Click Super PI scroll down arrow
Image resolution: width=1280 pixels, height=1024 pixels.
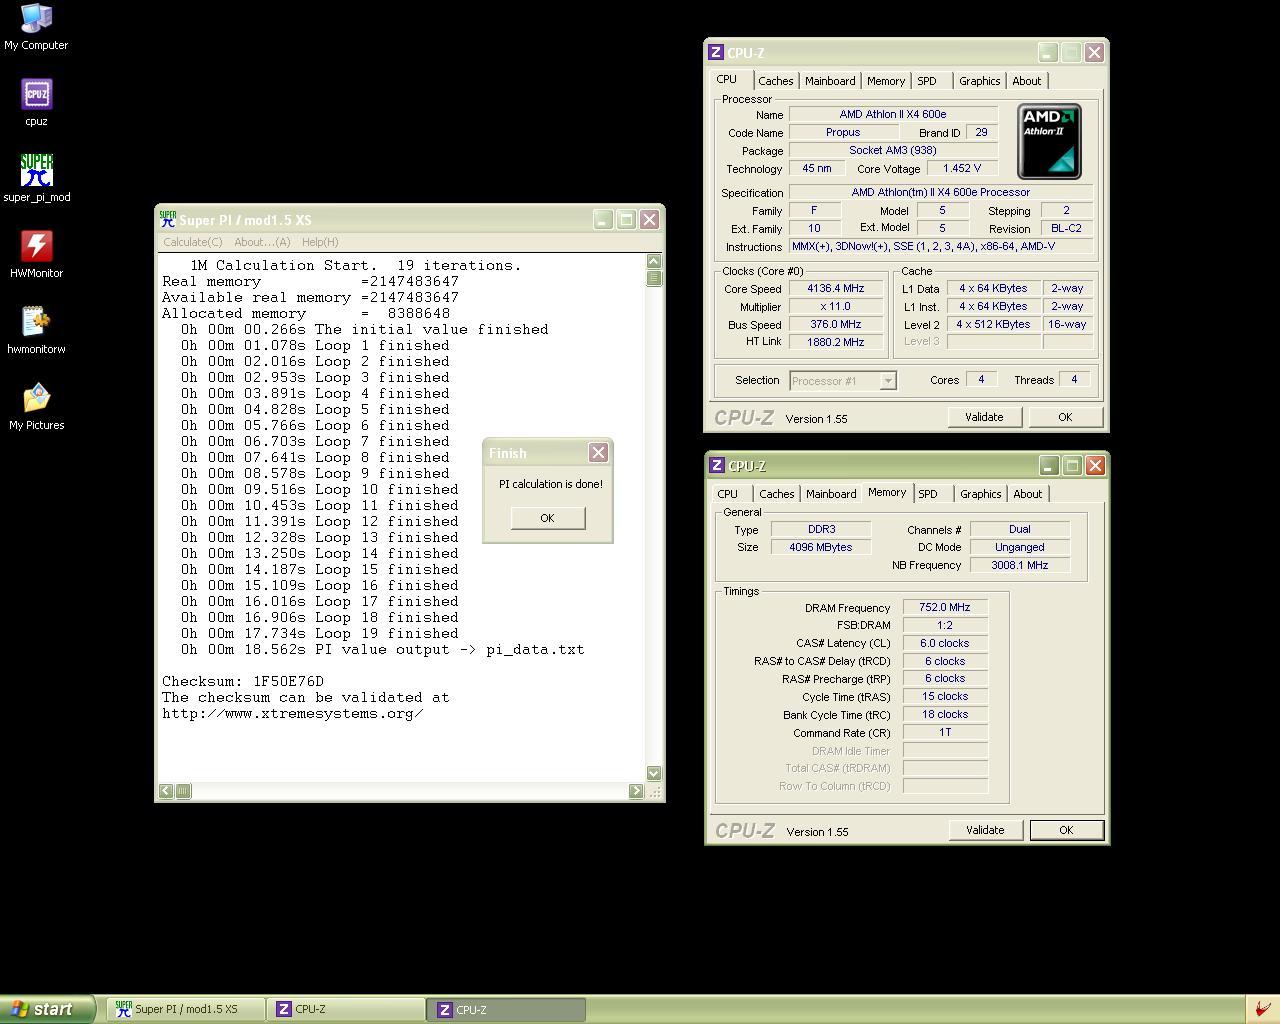(x=654, y=773)
